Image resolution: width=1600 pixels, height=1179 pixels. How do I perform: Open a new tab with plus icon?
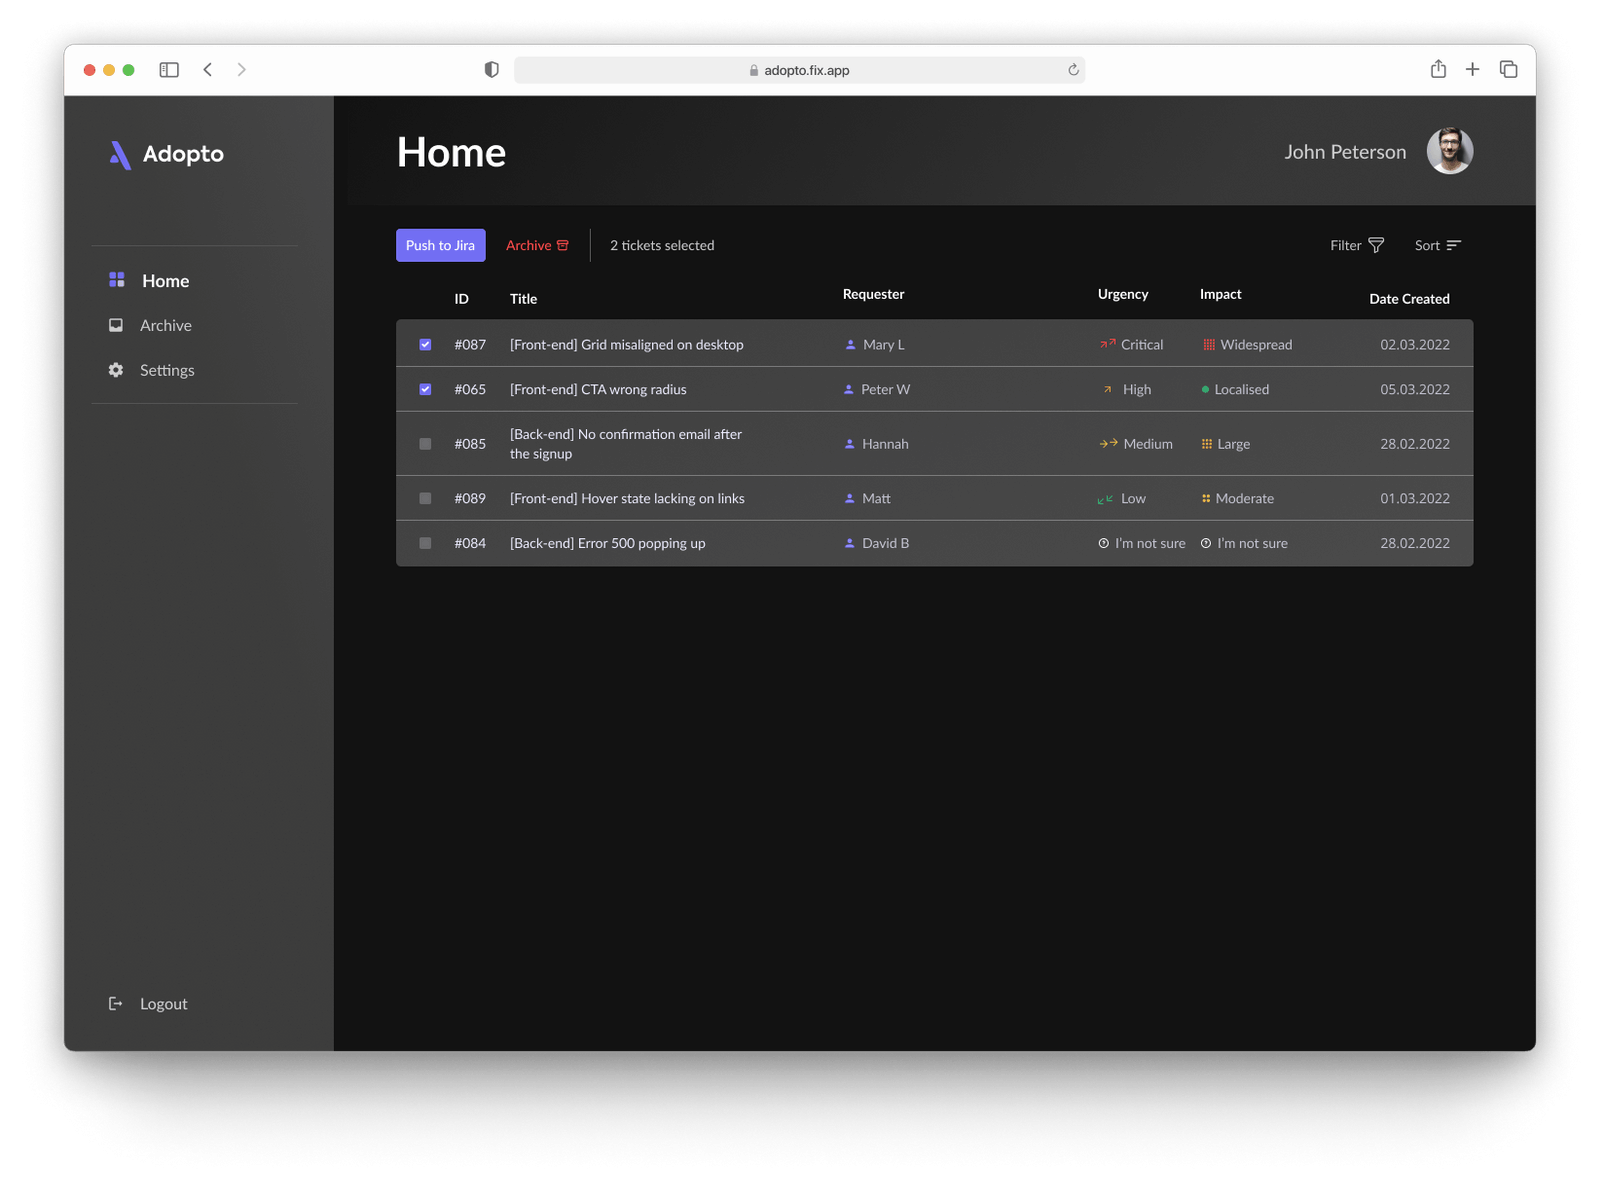click(1473, 69)
